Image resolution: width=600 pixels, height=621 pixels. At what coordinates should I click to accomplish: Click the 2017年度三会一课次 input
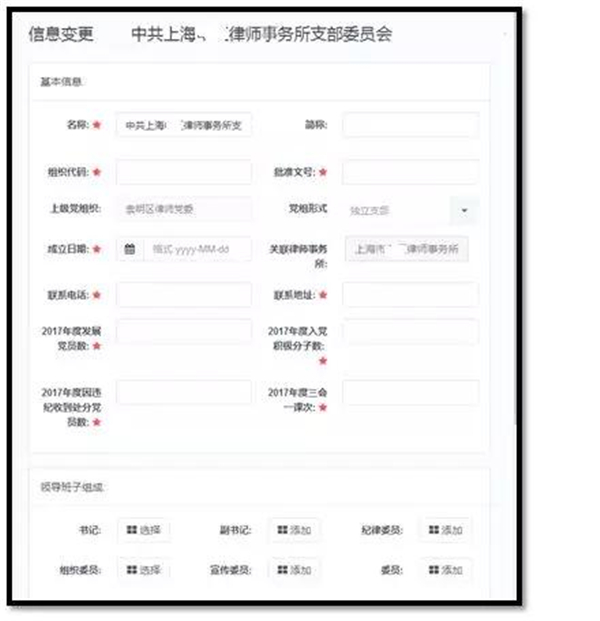coord(411,392)
